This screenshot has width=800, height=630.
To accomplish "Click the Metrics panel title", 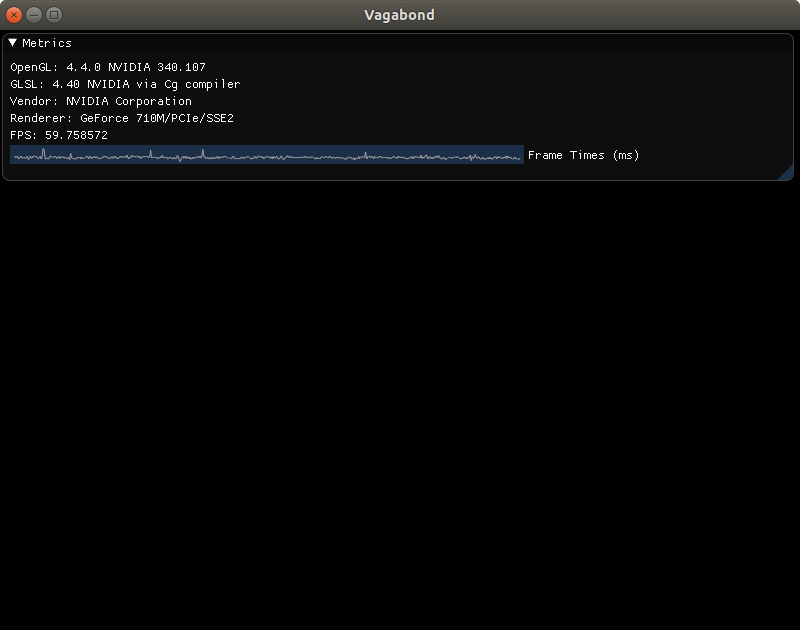I will click(x=47, y=43).
